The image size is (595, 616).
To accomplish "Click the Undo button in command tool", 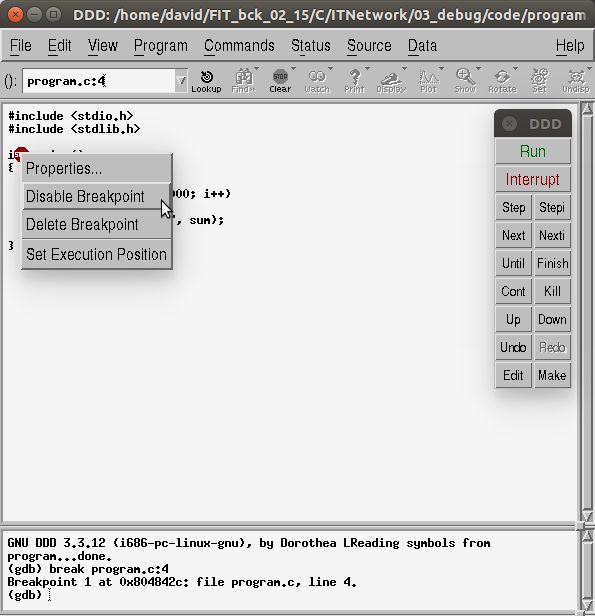I will point(513,347).
